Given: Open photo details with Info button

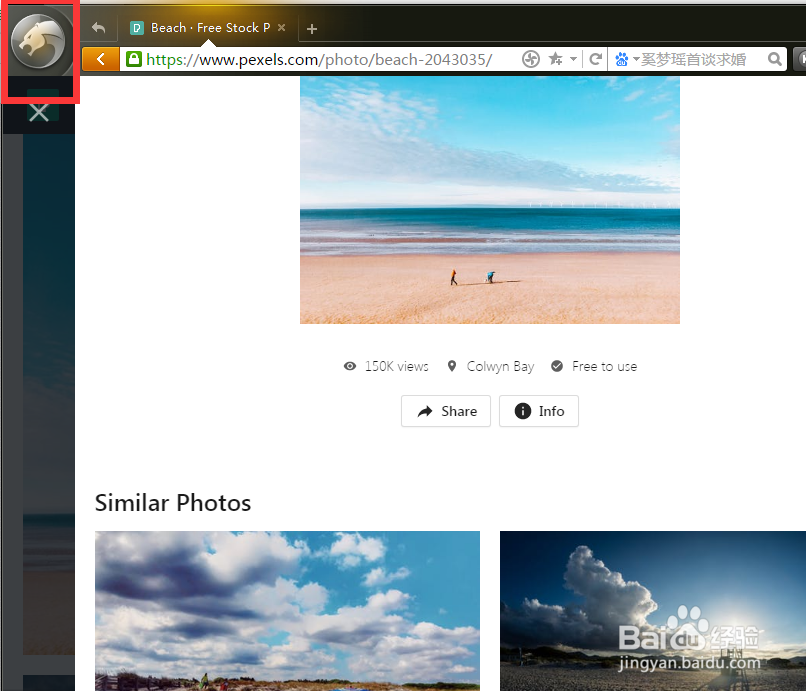Looking at the screenshot, I should click(539, 411).
